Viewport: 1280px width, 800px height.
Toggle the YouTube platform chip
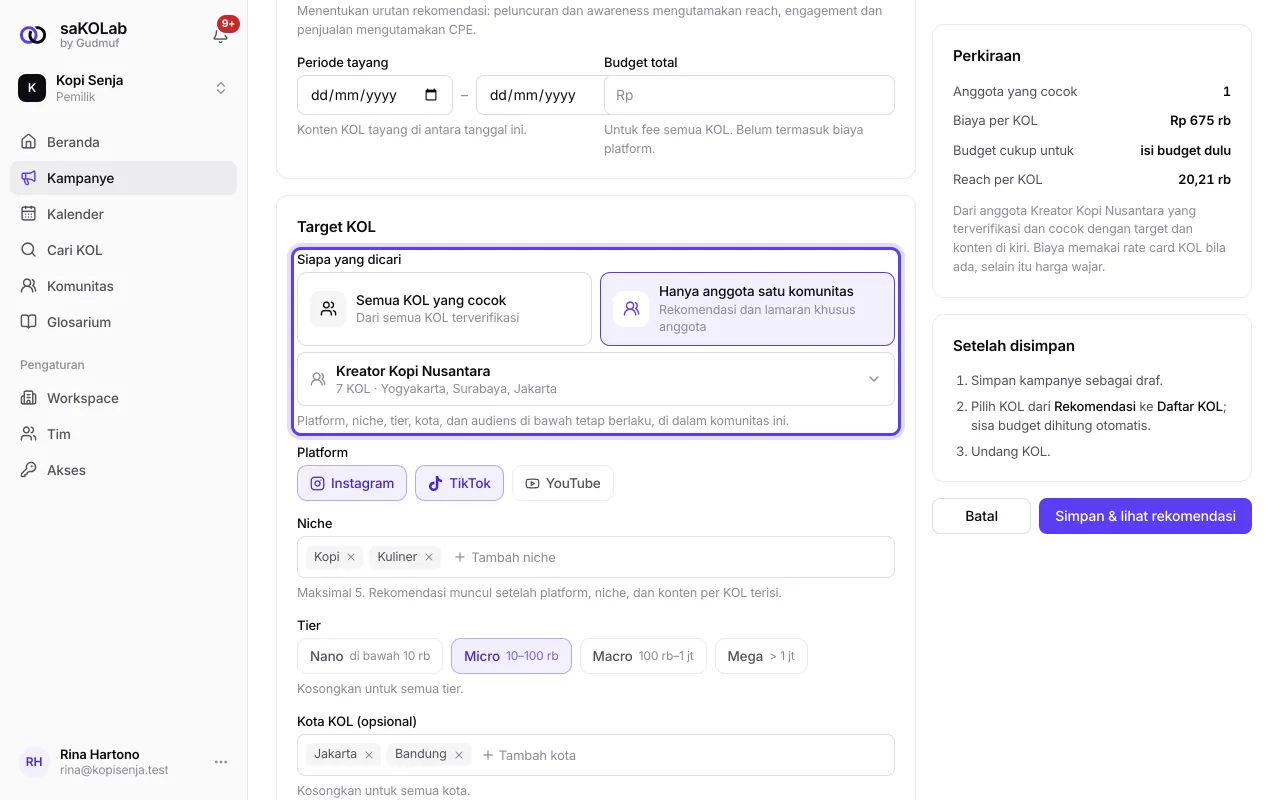[x=563, y=483]
